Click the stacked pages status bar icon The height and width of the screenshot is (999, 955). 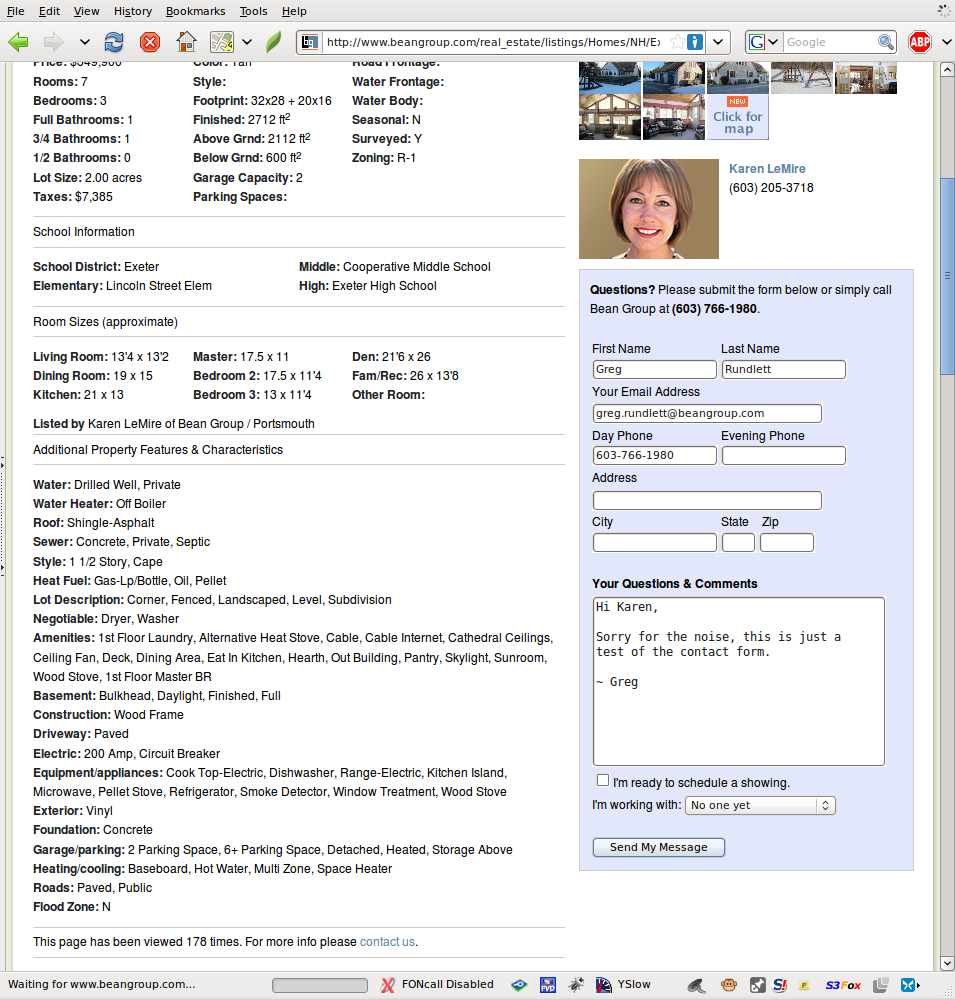click(x=880, y=985)
